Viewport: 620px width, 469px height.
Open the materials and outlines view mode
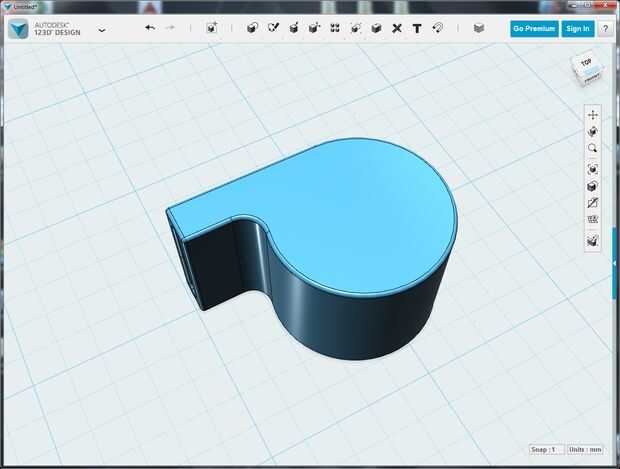(592, 186)
